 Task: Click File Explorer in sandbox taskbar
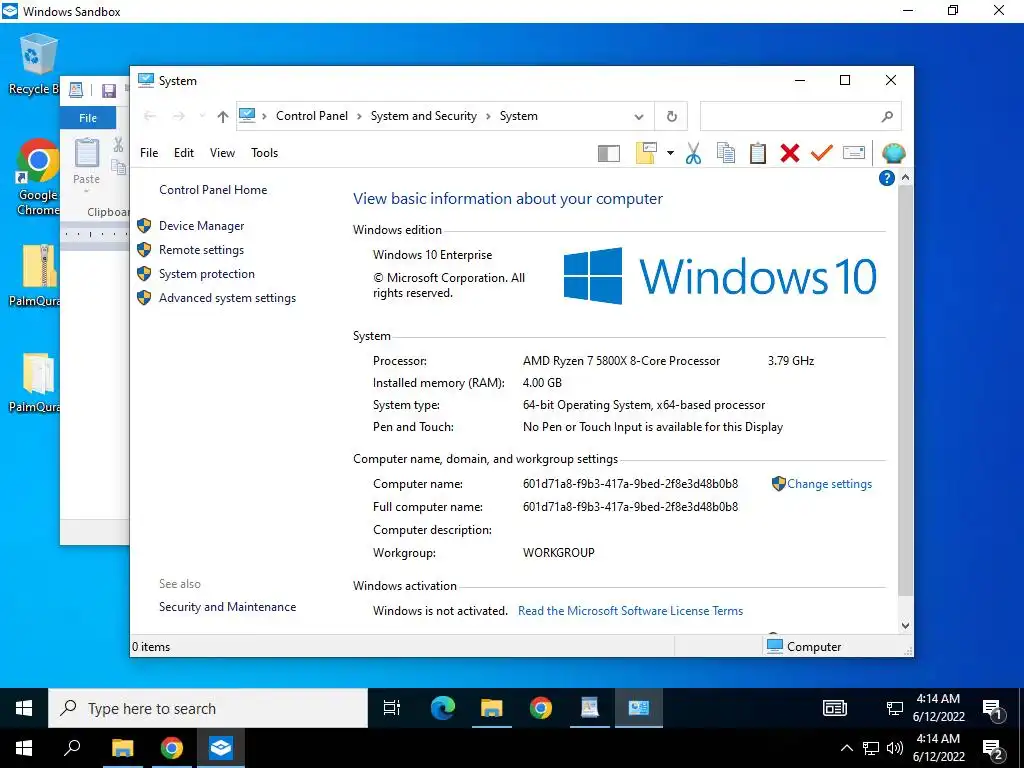(491, 709)
